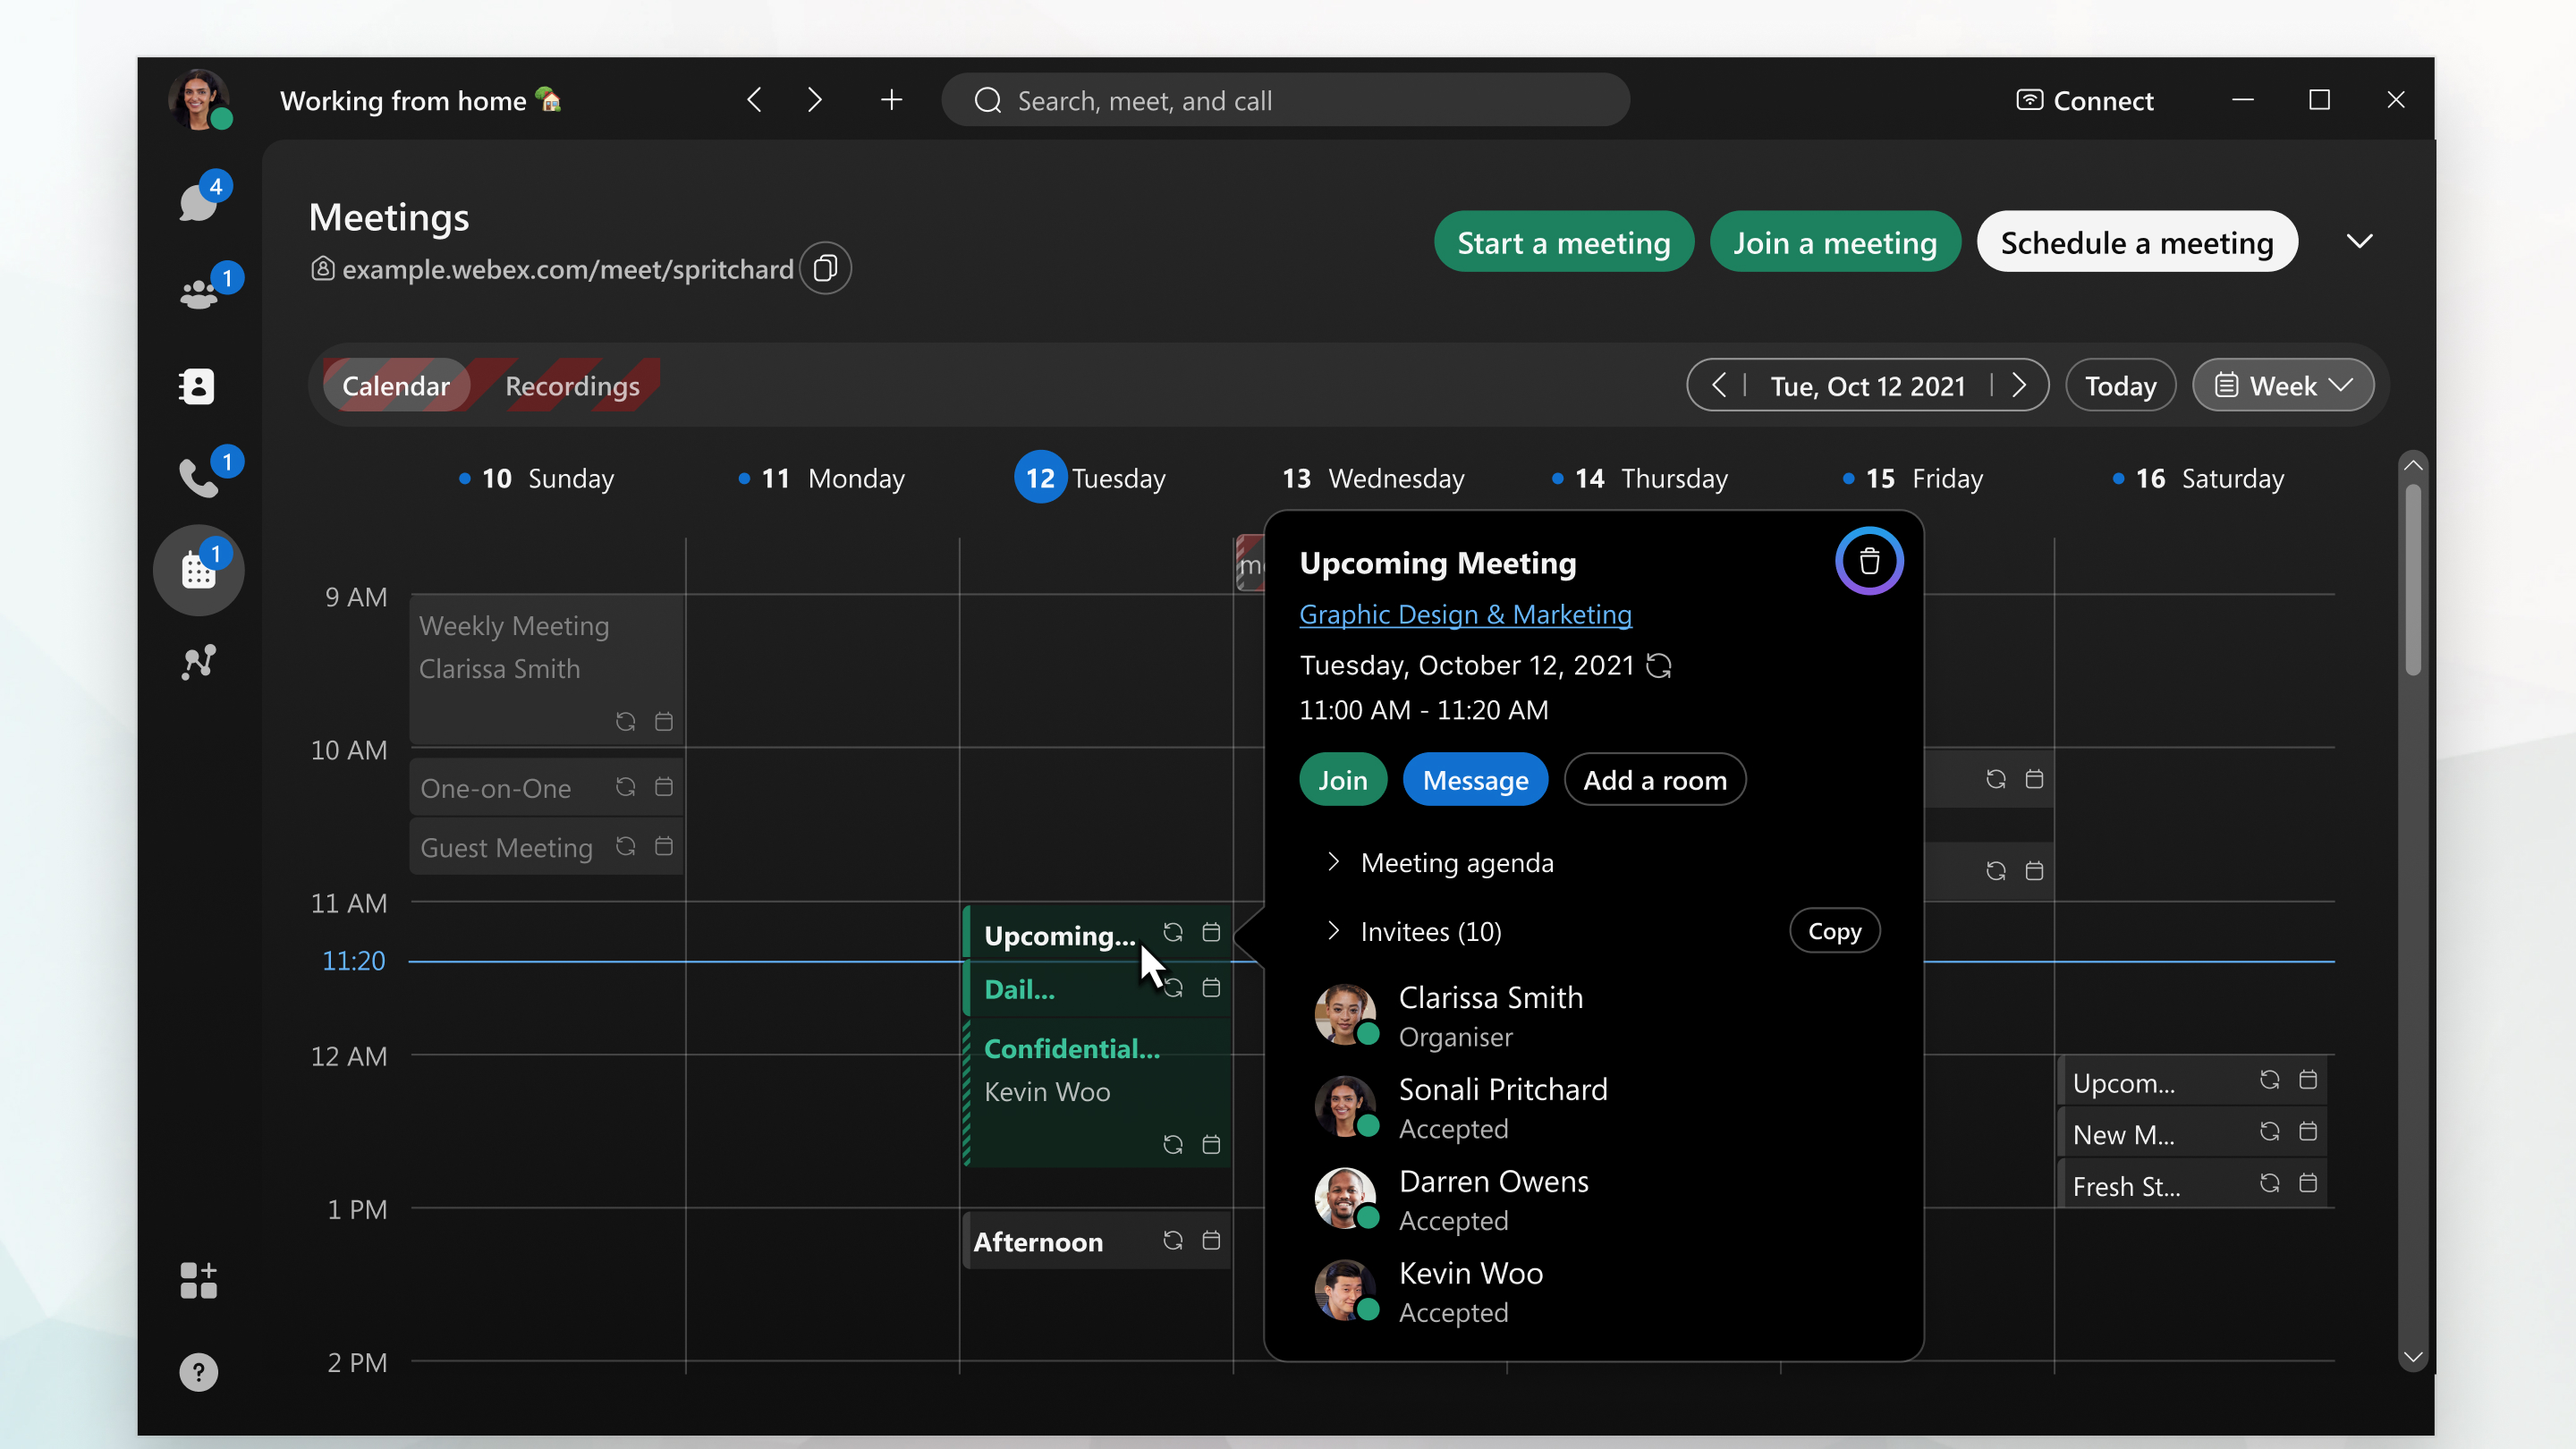Click the calendar sync icon on One-on-One
Screen dimensions: 2576x1449
tap(626, 785)
